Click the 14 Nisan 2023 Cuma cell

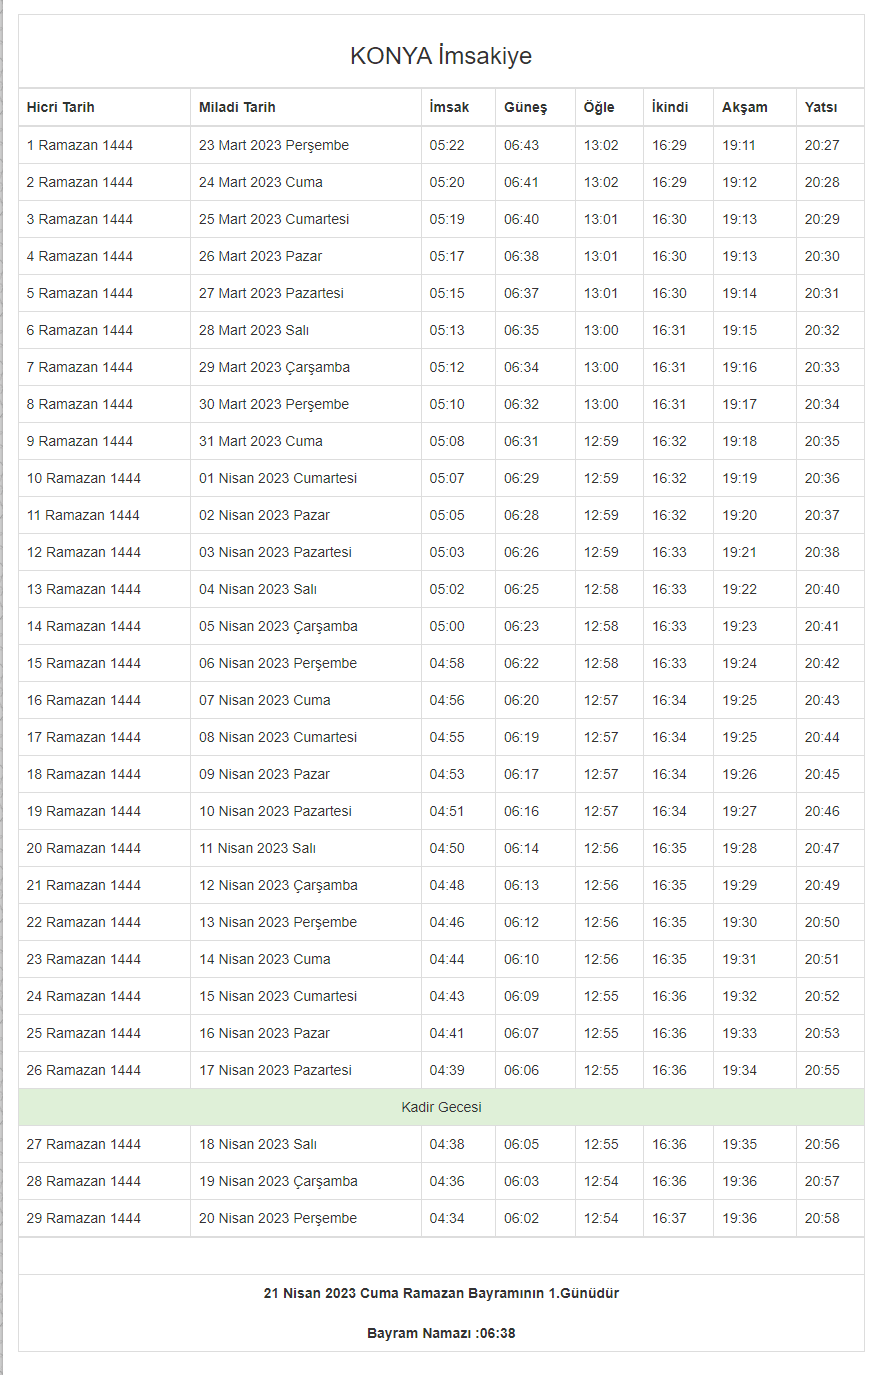(x=265, y=959)
